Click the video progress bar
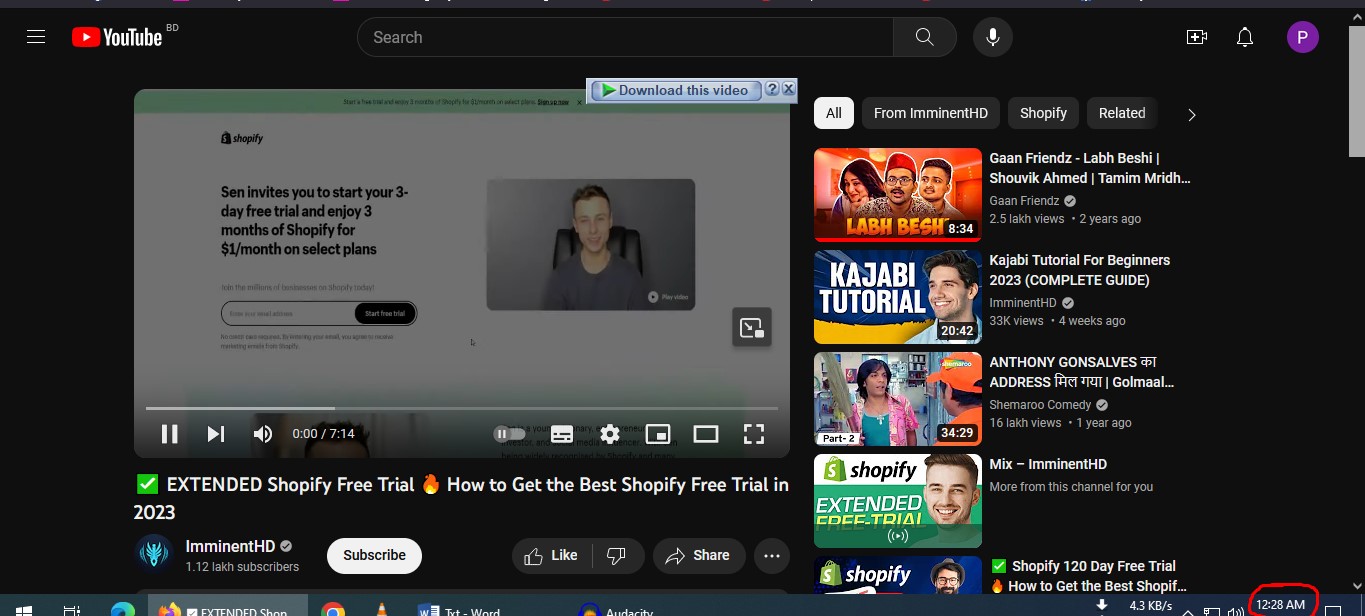The height and width of the screenshot is (616, 1365). (x=461, y=408)
